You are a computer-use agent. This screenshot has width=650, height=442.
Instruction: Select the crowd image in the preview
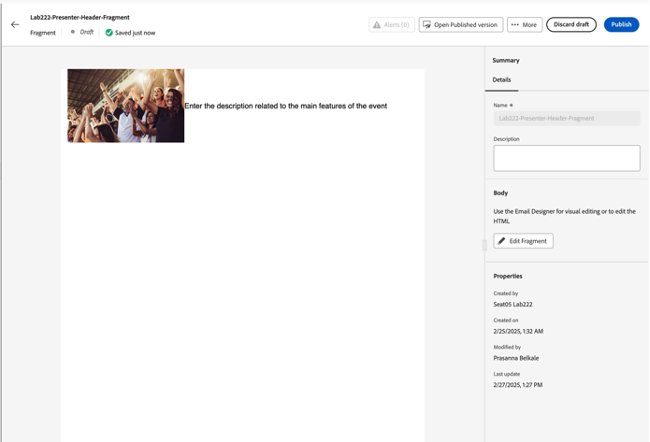click(x=126, y=106)
